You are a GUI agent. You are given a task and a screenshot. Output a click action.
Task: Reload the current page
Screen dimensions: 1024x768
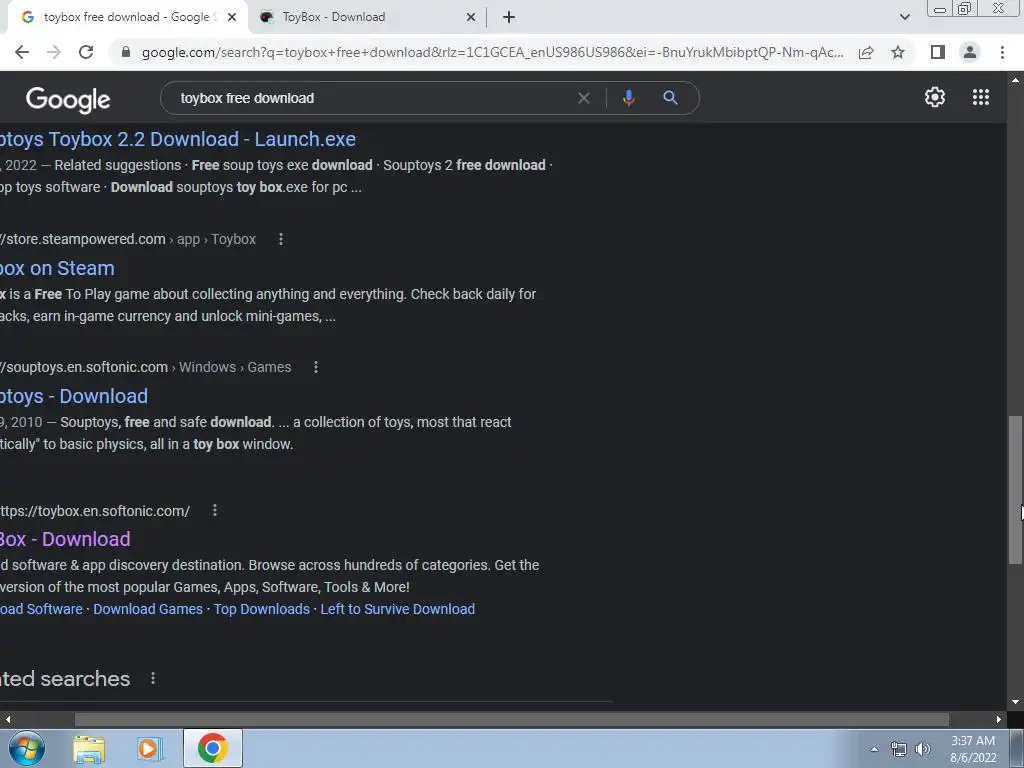pyautogui.click(x=86, y=52)
